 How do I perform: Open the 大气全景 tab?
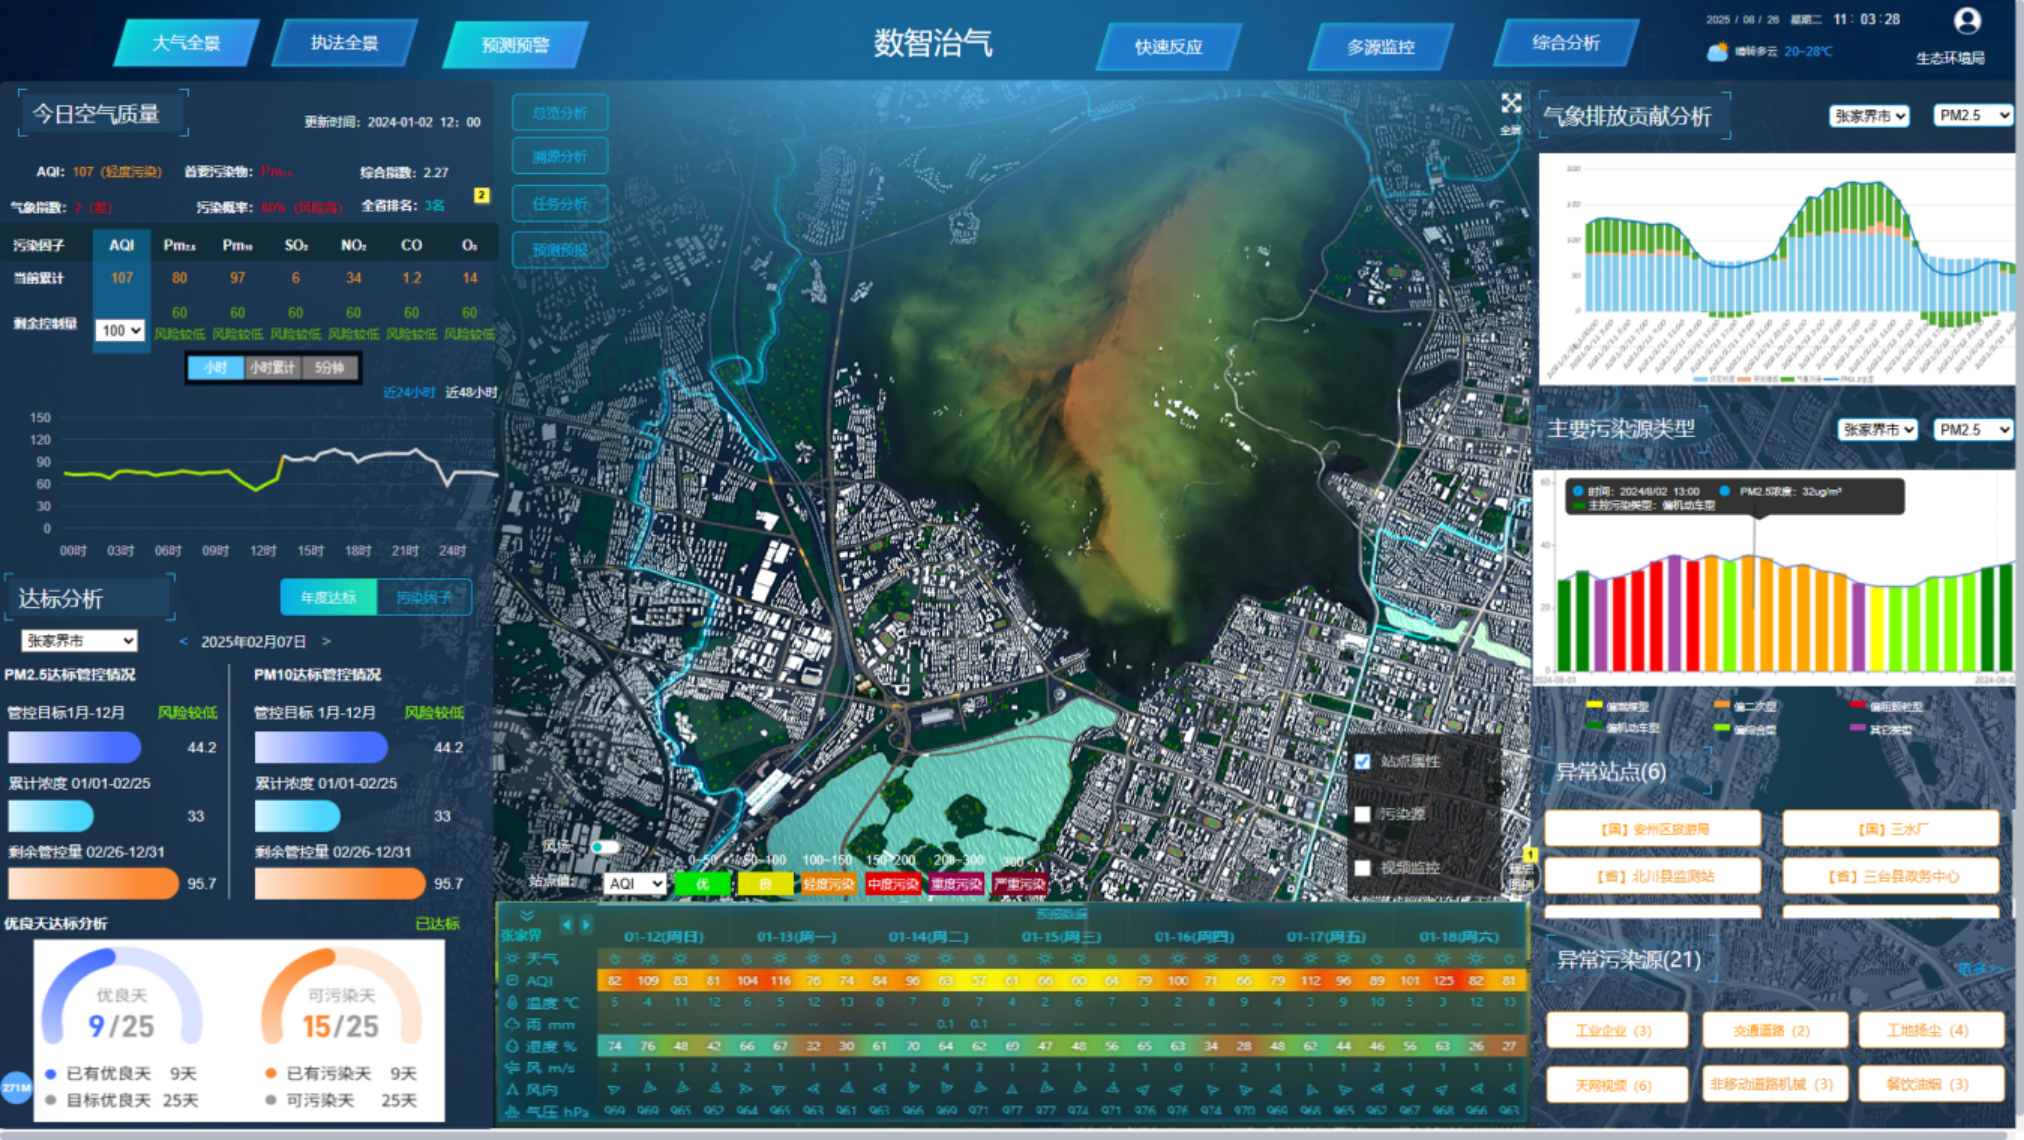point(186,43)
